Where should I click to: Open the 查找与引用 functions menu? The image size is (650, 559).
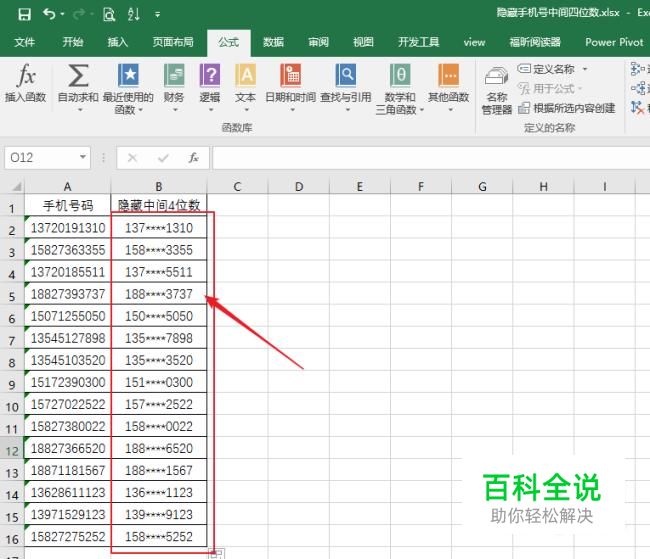tap(346, 87)
